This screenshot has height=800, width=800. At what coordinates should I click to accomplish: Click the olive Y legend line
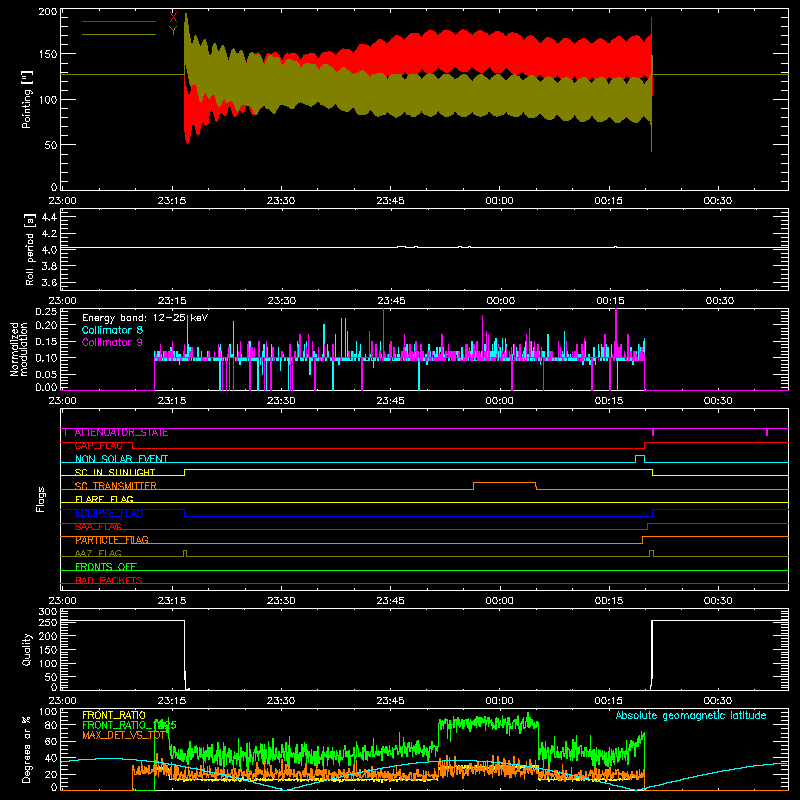[119, 34]
